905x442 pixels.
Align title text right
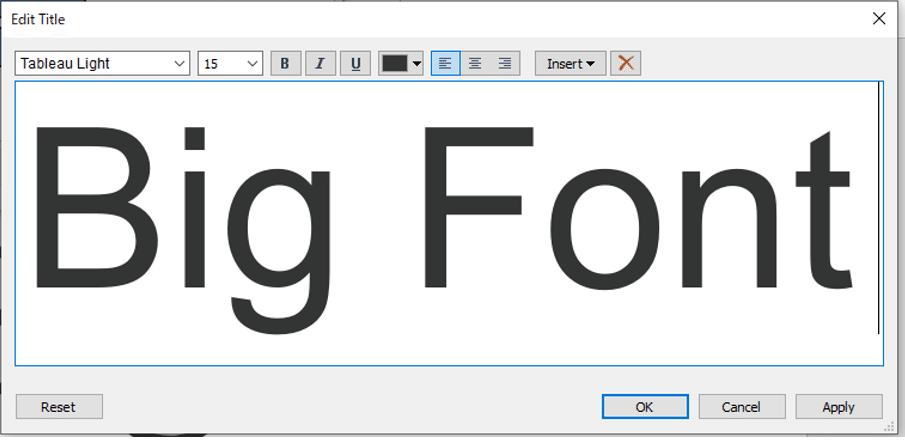[505, 63]
